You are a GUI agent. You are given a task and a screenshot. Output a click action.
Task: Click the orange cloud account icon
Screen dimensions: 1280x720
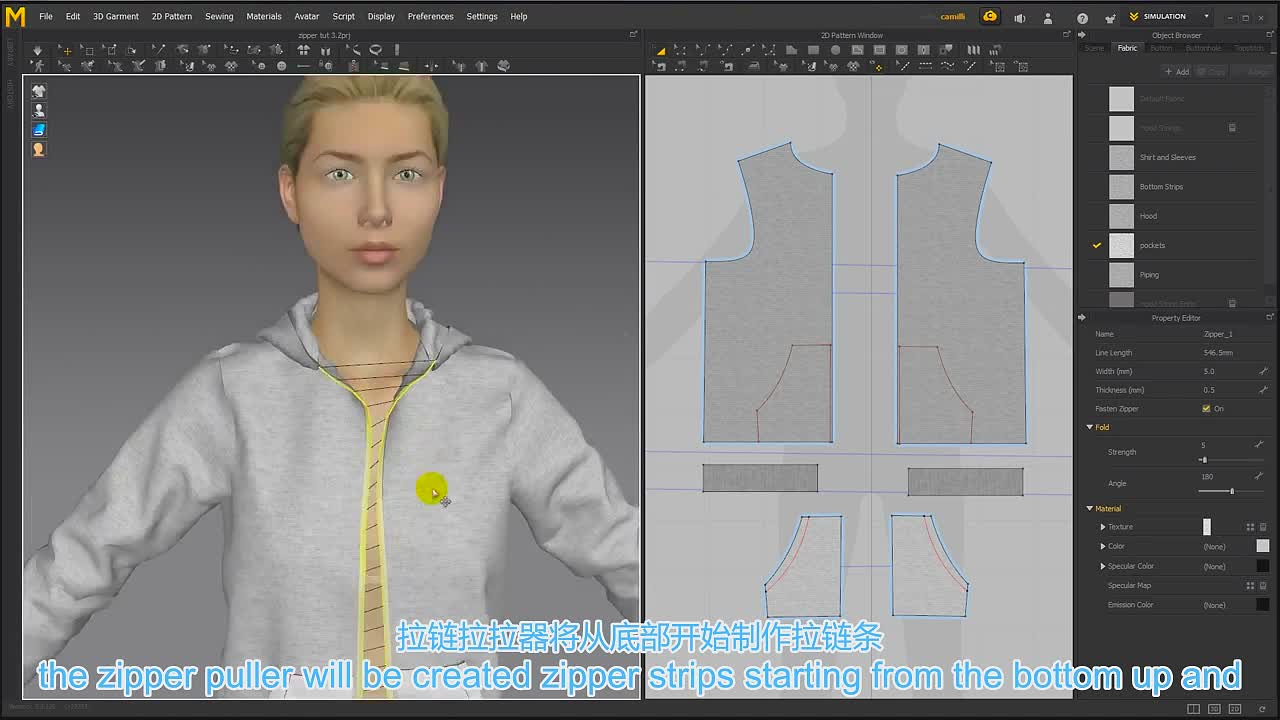click(x=990, y=16)
